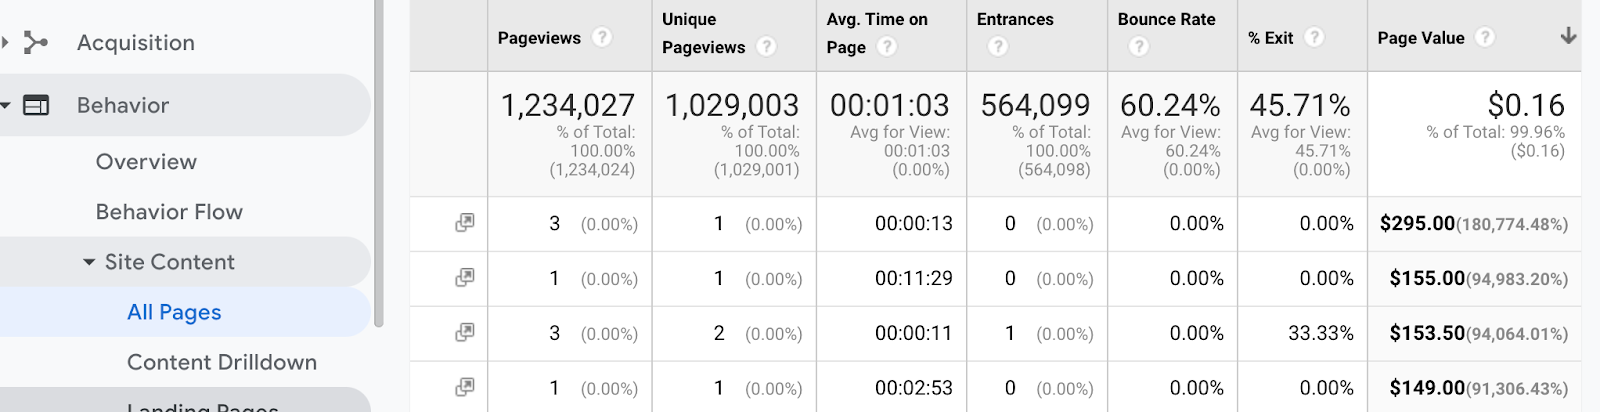Click third row open-page icon
The image size is (1600, 412).
(464, 333)
